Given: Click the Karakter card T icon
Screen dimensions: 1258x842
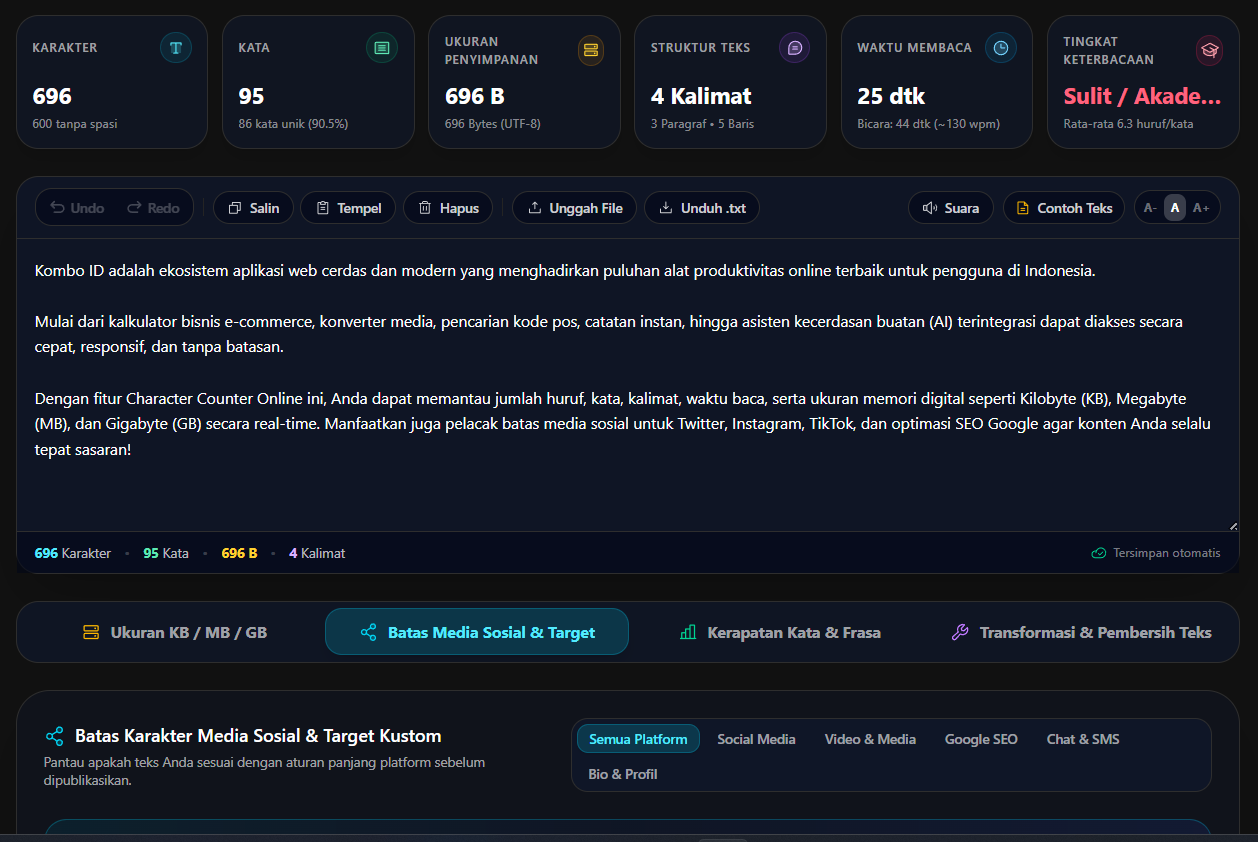Looking at the screenshot, I should coord(176,48).
